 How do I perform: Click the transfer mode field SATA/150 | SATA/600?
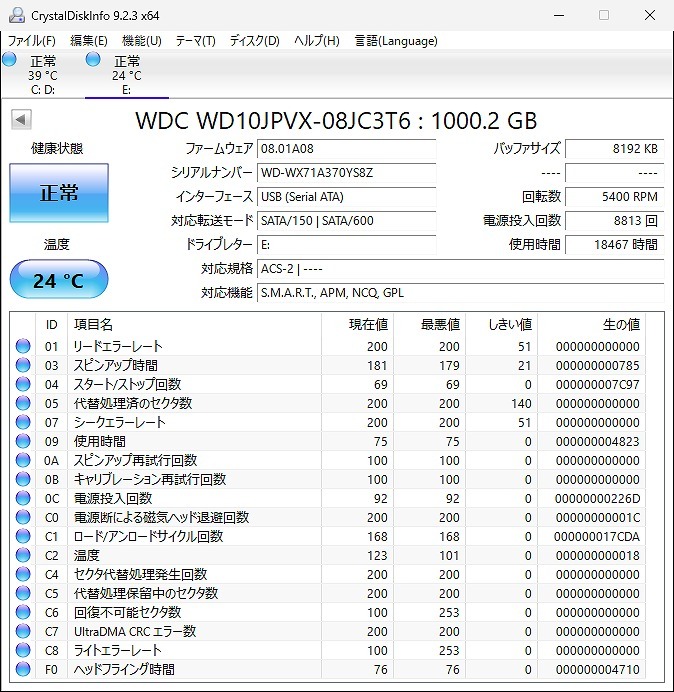click(x=346, y=220)
